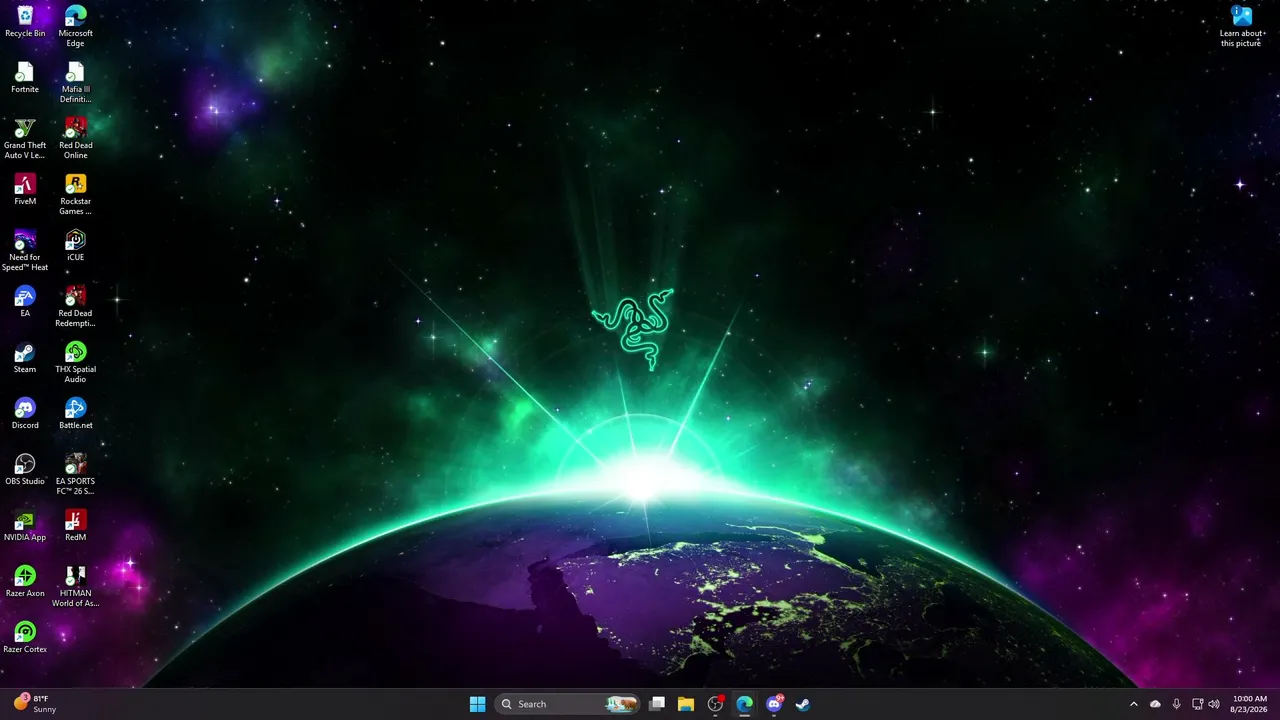The width and height of the screenshot is (1280, 720).
Task: Select the Fortnite desktop shortcut
Action: (25, 78)
